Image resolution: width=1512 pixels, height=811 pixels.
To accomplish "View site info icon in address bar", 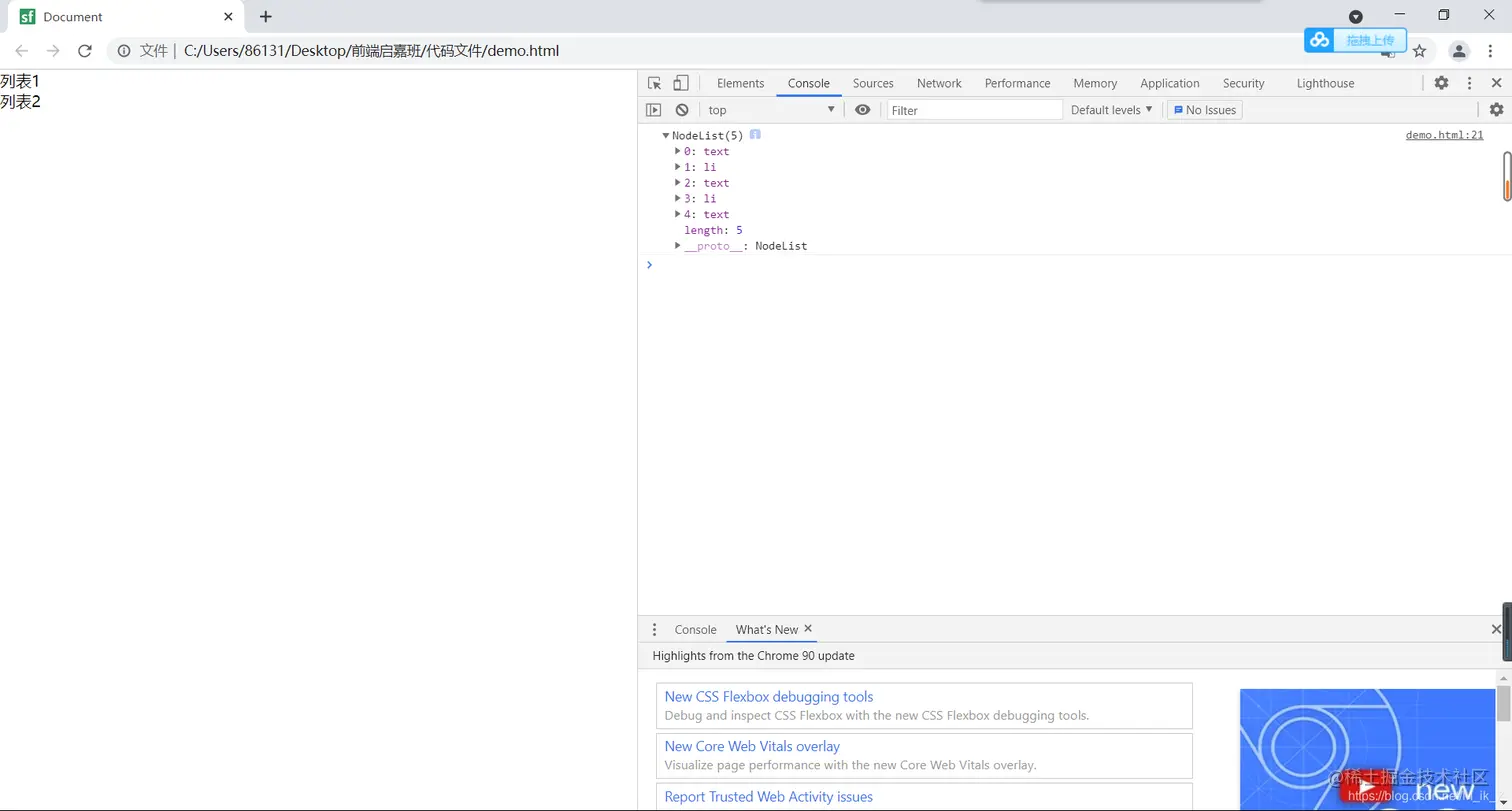I will (x=124, y=51).
